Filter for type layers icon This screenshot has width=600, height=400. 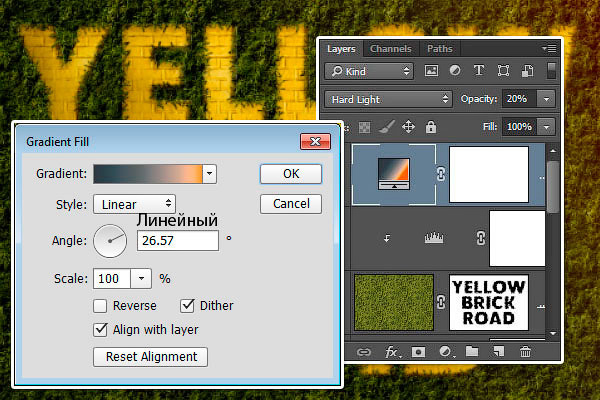(x=479, y=71)
